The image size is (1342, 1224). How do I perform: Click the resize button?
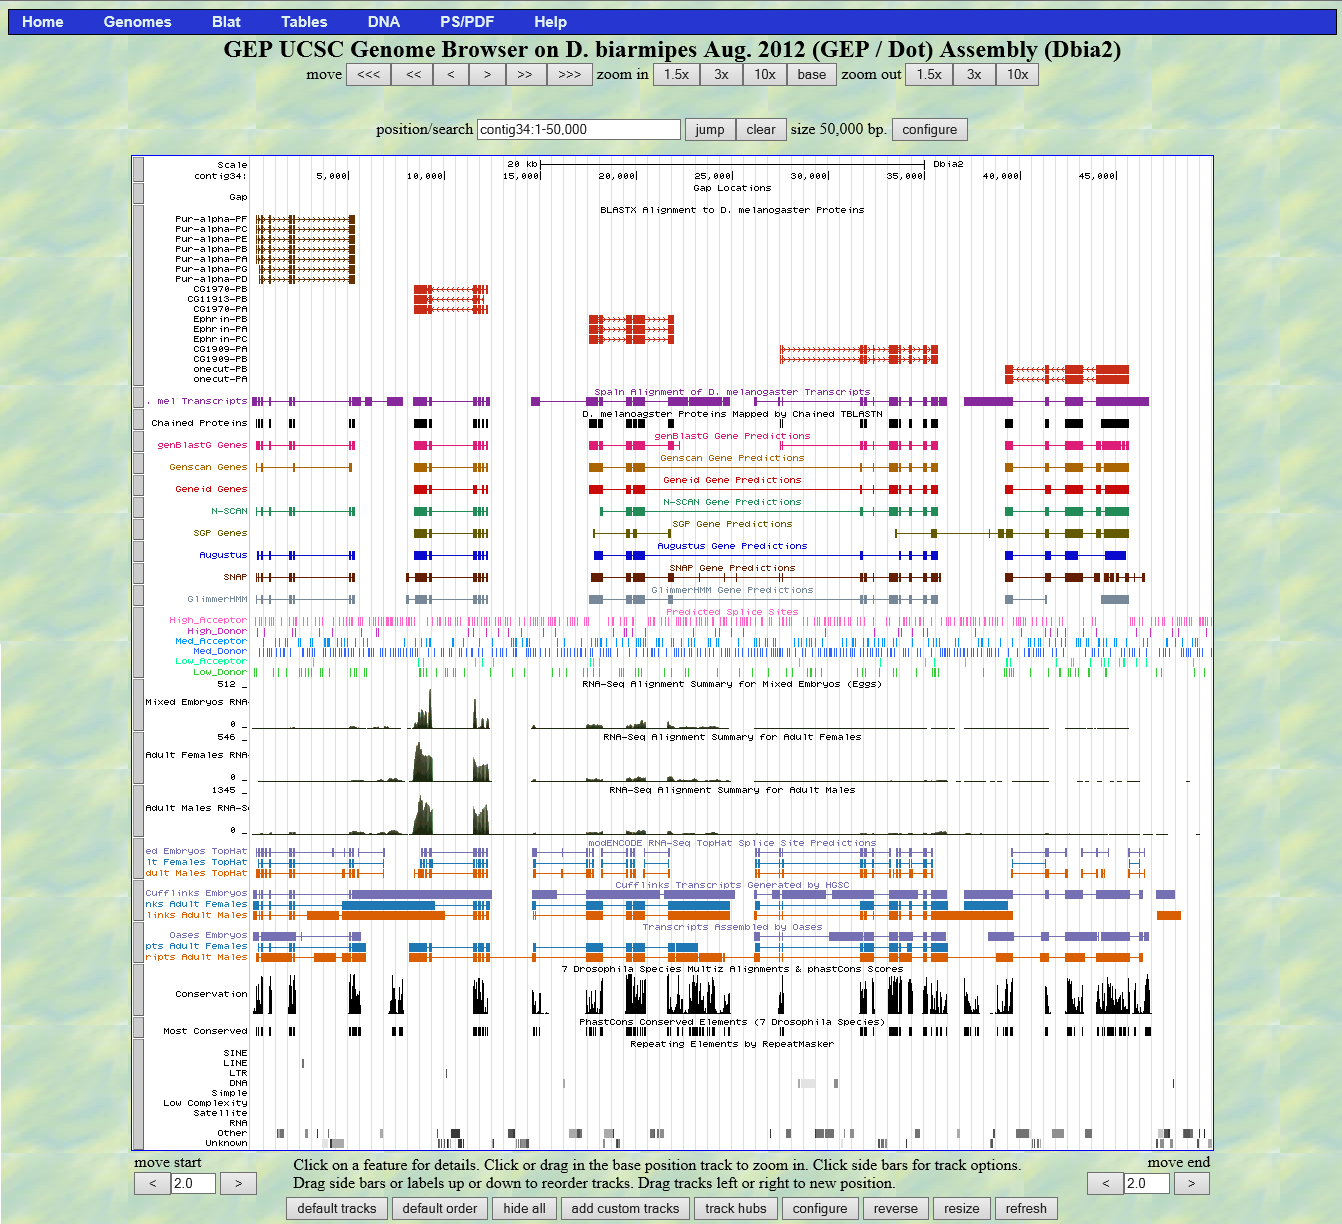pos(962,1208)
